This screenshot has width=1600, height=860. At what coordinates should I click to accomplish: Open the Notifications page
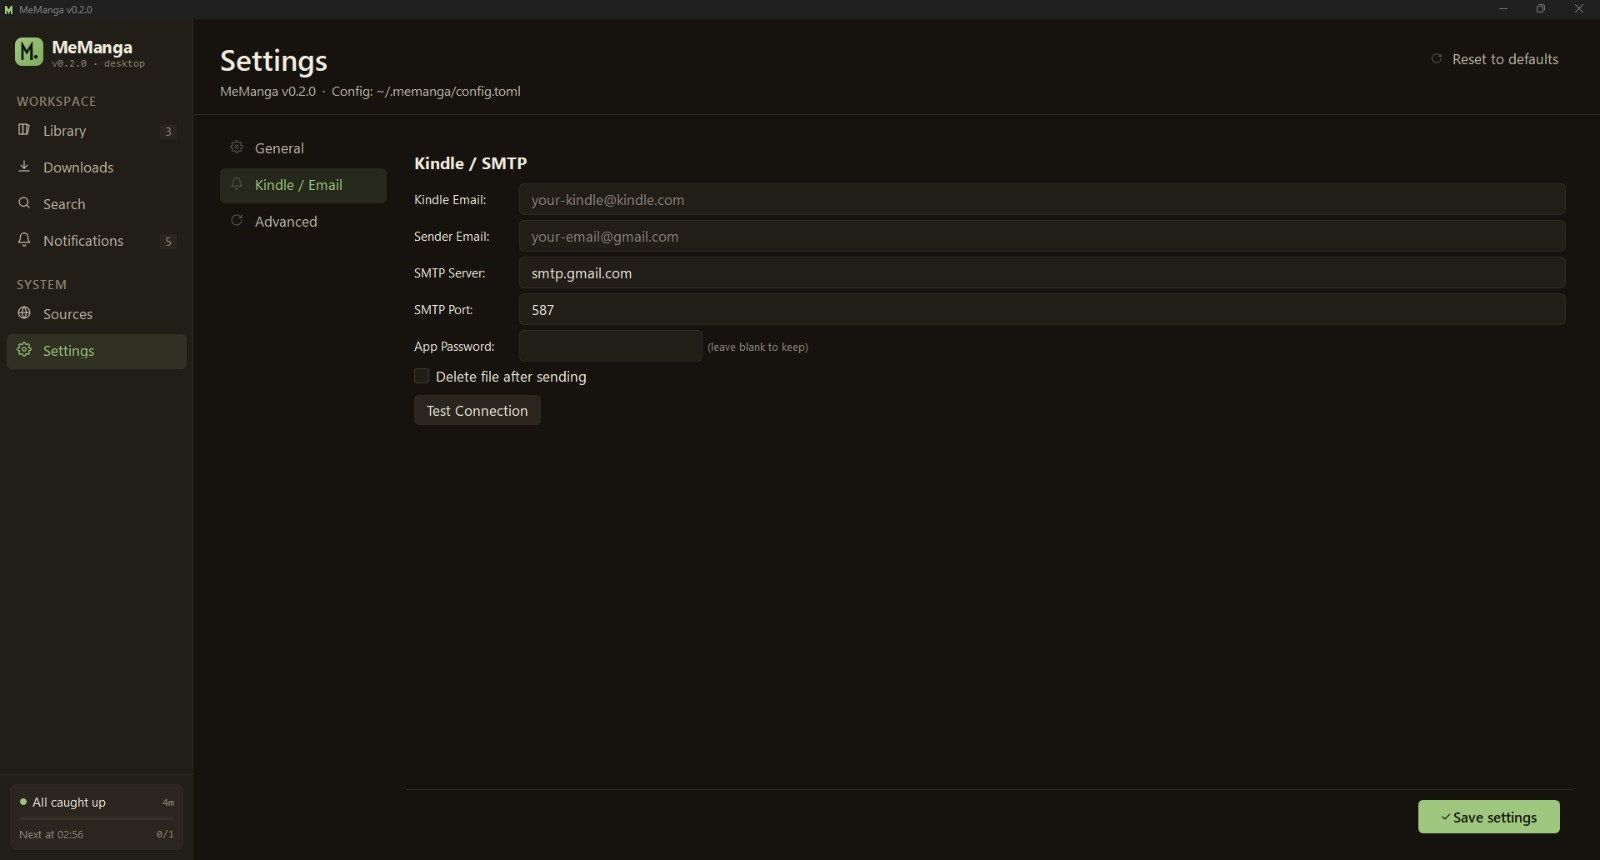(97, 241)
